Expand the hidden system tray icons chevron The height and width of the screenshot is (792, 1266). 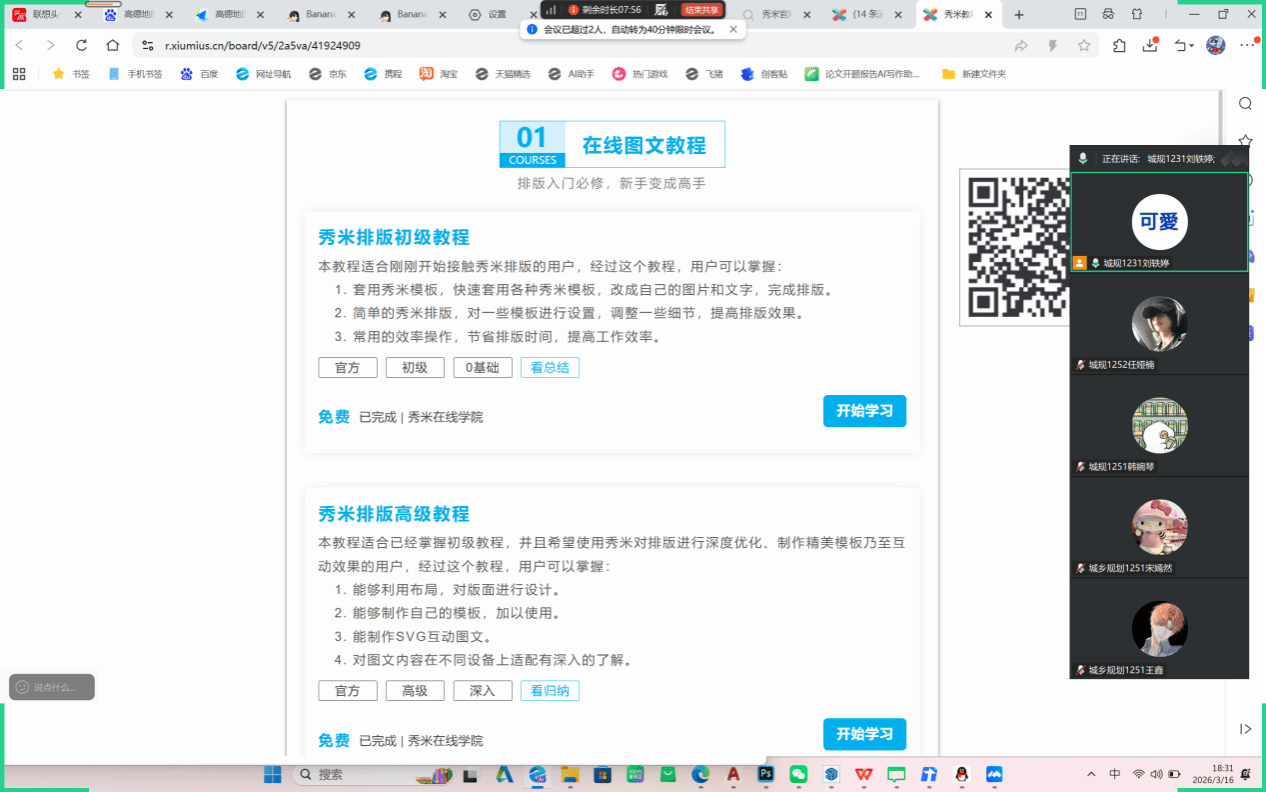pyautogui.click(x=1091, y=774)
